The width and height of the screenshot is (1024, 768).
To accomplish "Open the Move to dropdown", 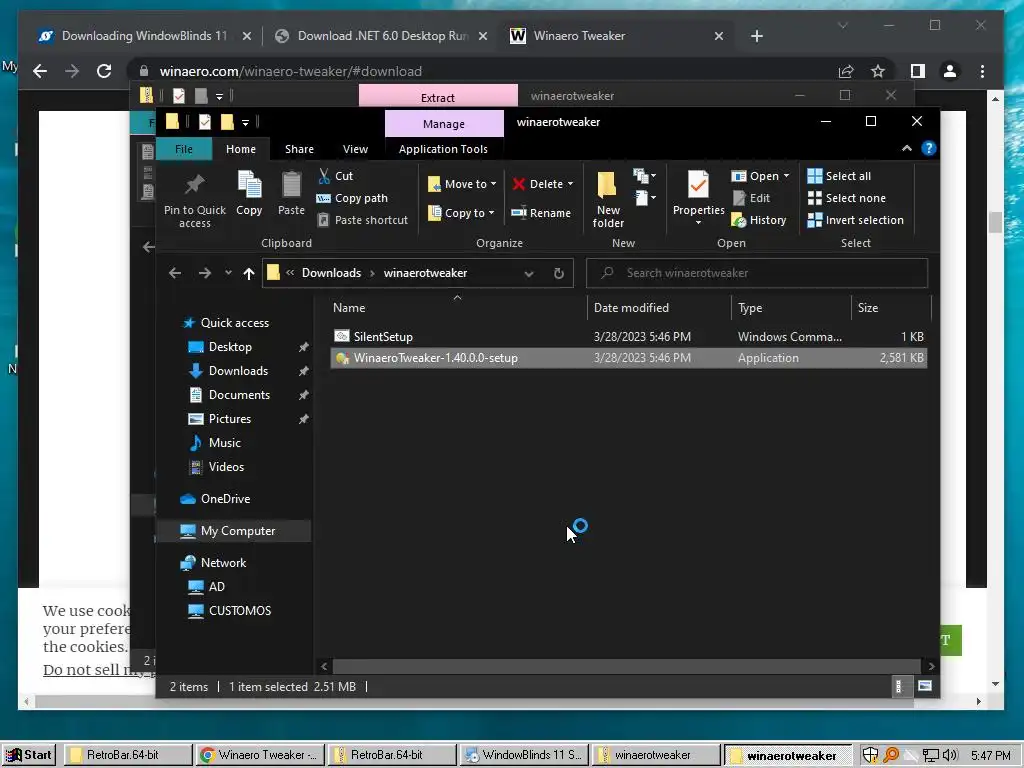I will (x=462, y=184).
